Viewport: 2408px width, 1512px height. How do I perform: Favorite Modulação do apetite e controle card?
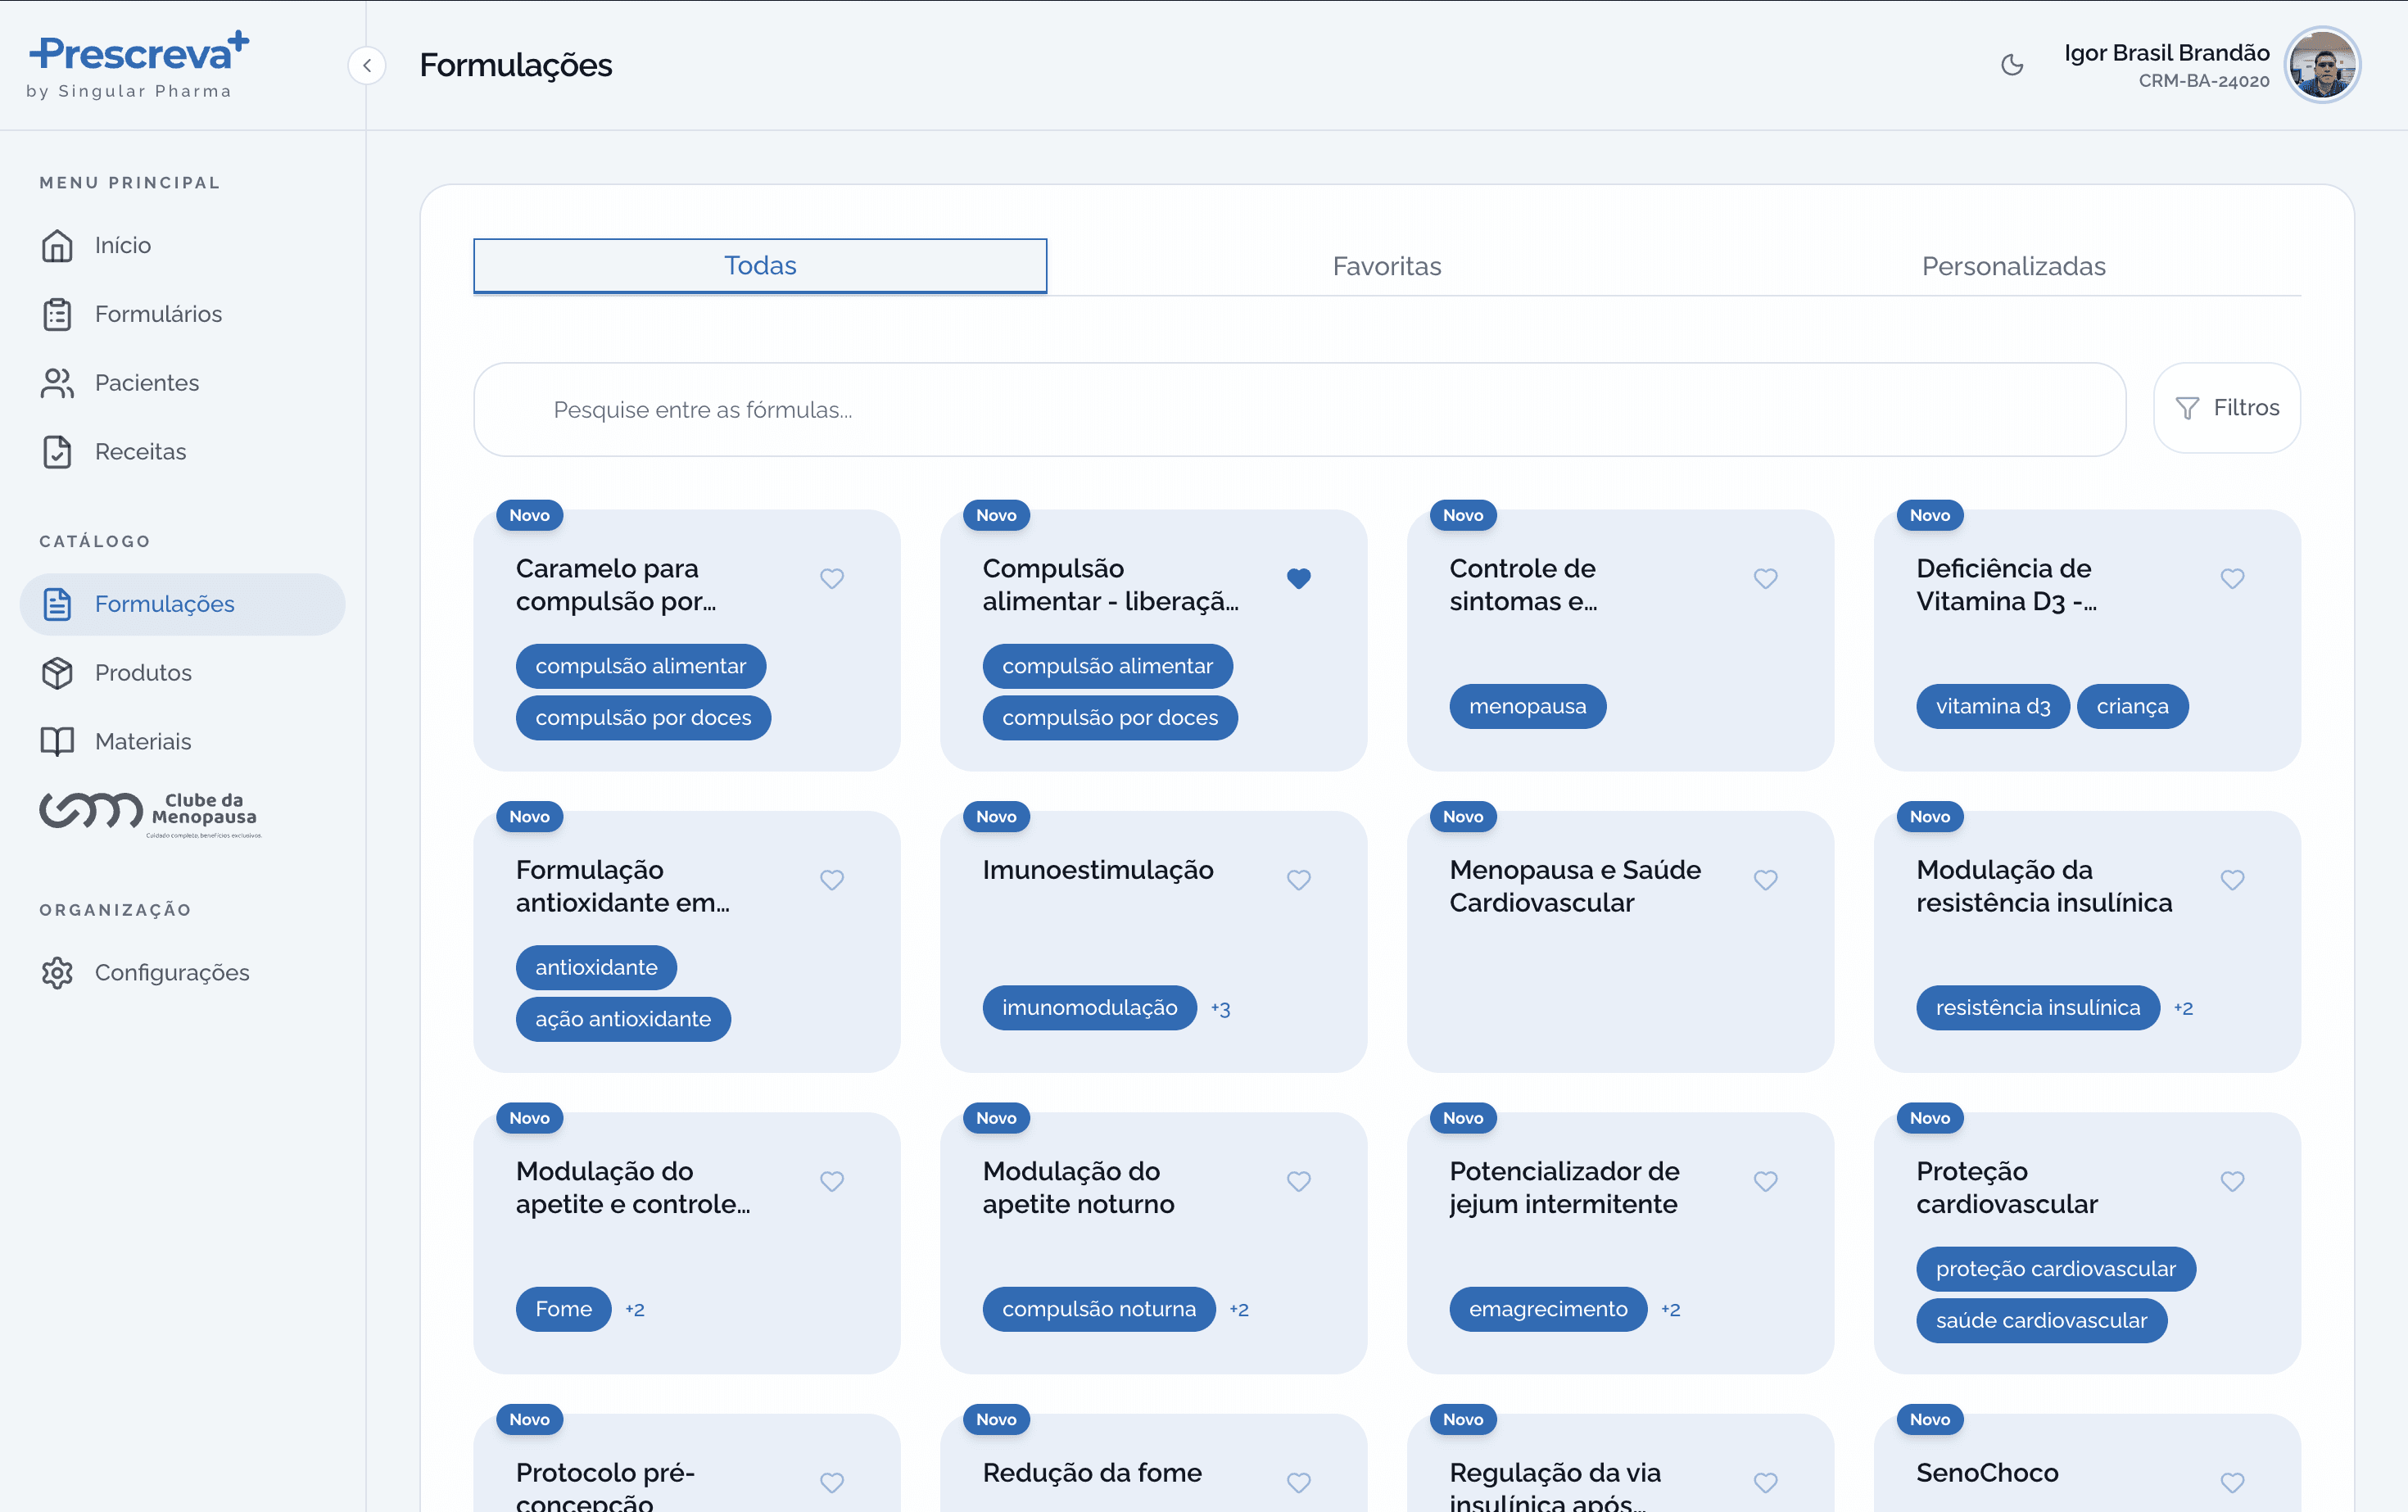click(832, 1182)
